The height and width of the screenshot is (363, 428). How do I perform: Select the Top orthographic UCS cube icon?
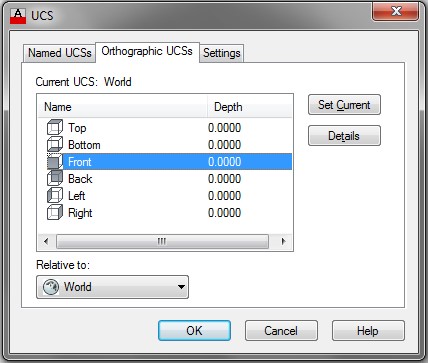55,128
